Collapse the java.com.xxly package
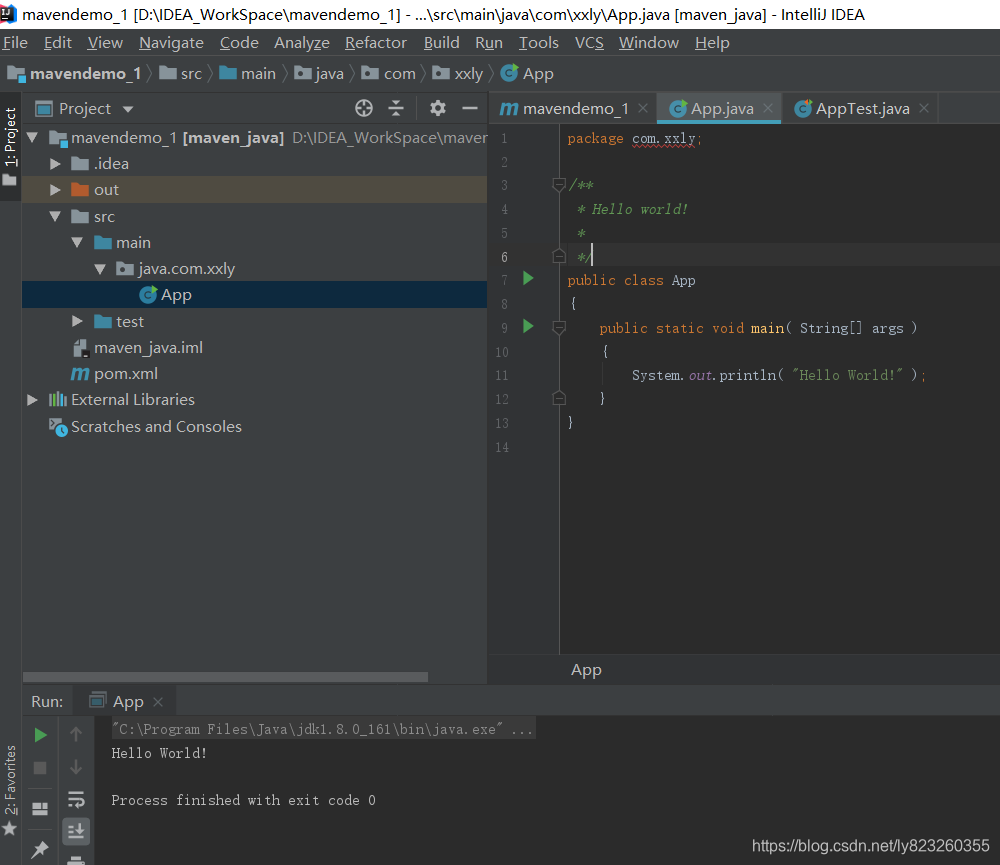 tap(100, 269)
